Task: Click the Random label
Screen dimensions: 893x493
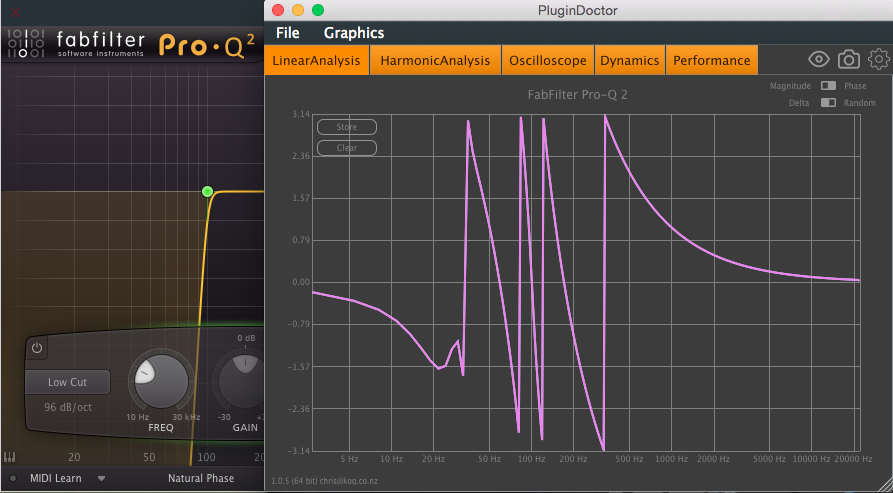Action: (859, 102)
